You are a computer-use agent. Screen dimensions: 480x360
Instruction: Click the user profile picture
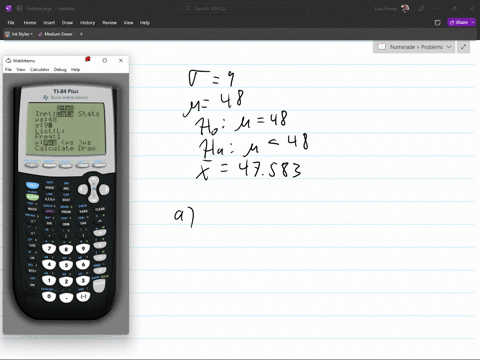pyautogui.click(x=405, y=9)
